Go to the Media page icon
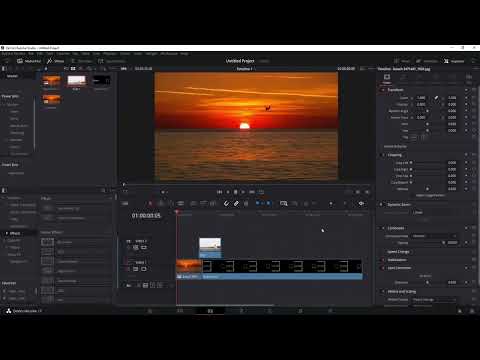480x360 pixels. (150, 311)
